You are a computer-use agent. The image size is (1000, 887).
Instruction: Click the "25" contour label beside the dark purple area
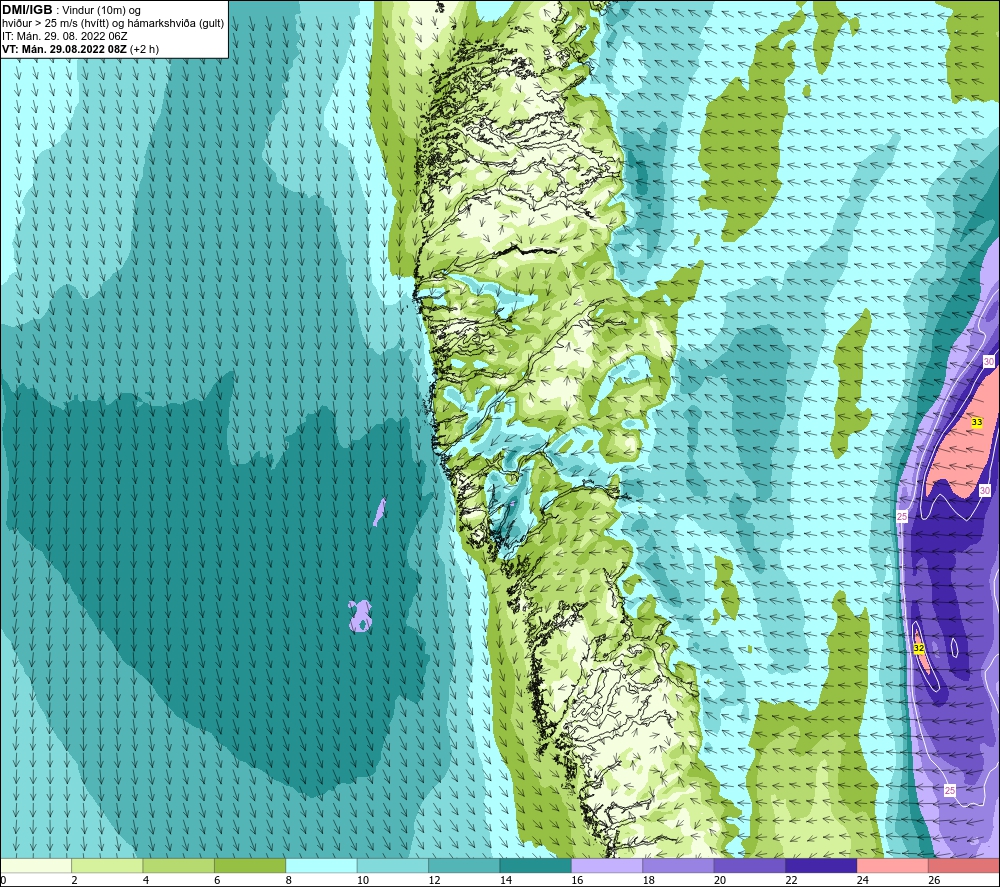[902, 517]
